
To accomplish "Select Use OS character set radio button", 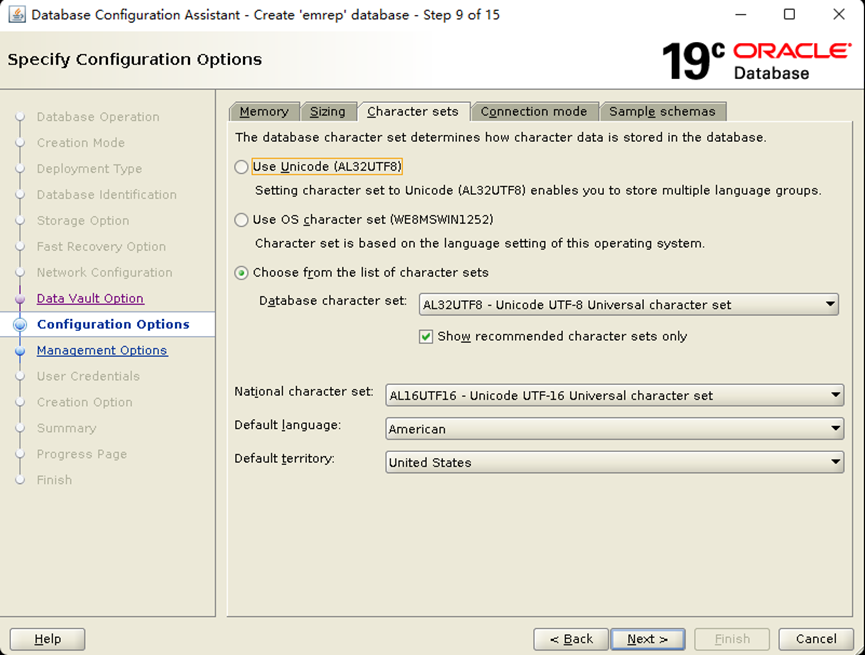I will pyautogui.click(x=241, y=220).
